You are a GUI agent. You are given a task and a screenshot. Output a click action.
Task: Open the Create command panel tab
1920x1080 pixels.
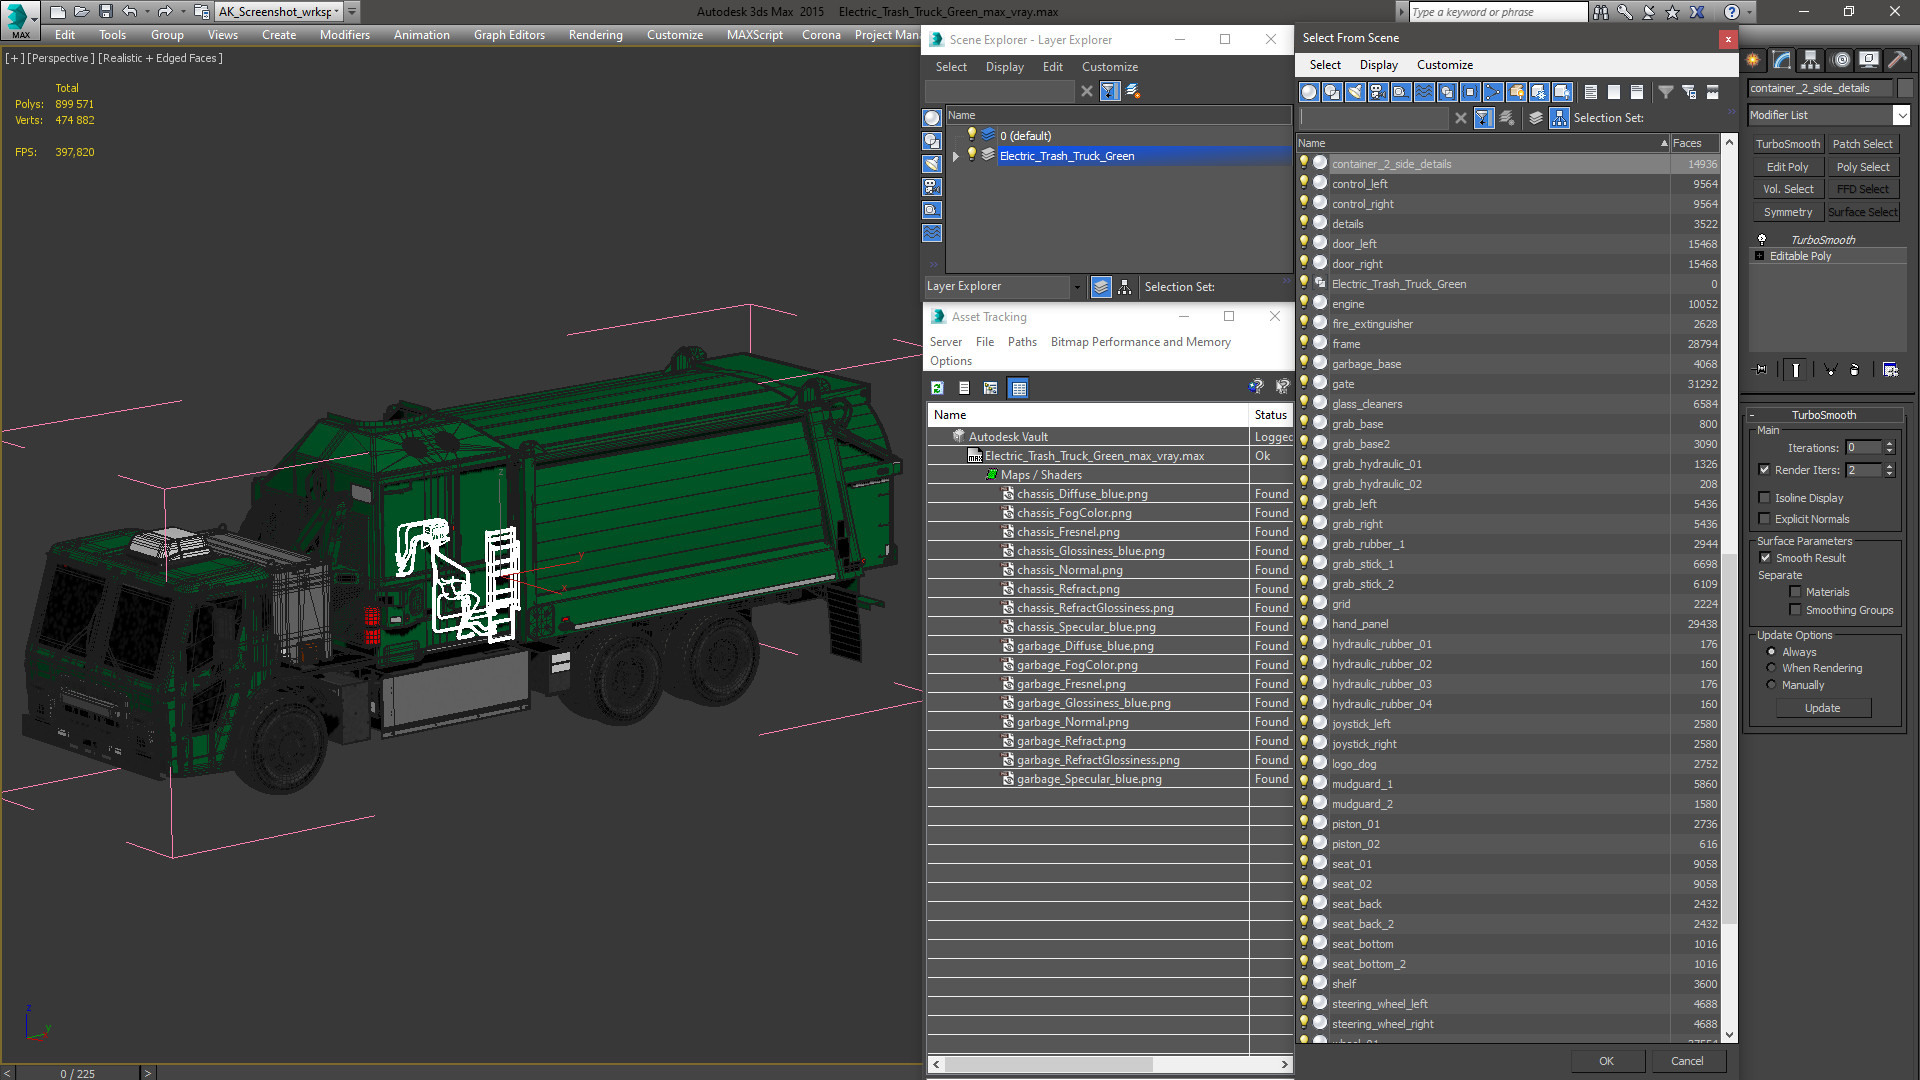tap(1753, 60)
